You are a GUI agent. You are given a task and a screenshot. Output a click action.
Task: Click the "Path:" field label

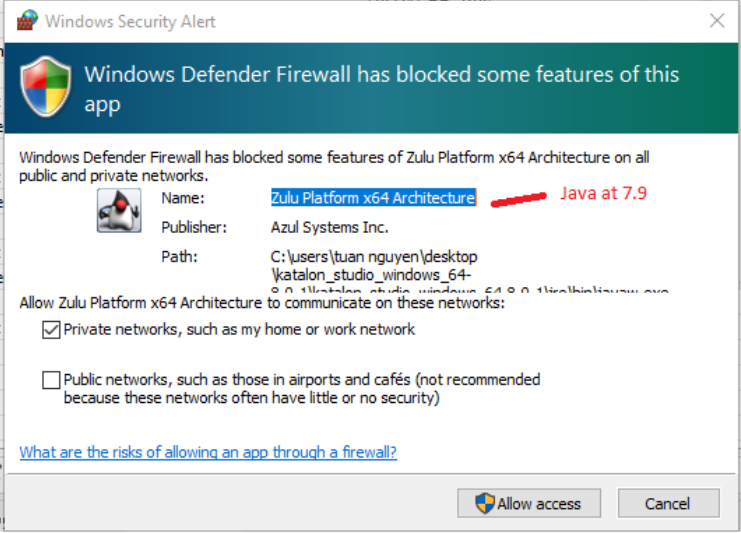point(179,257)
